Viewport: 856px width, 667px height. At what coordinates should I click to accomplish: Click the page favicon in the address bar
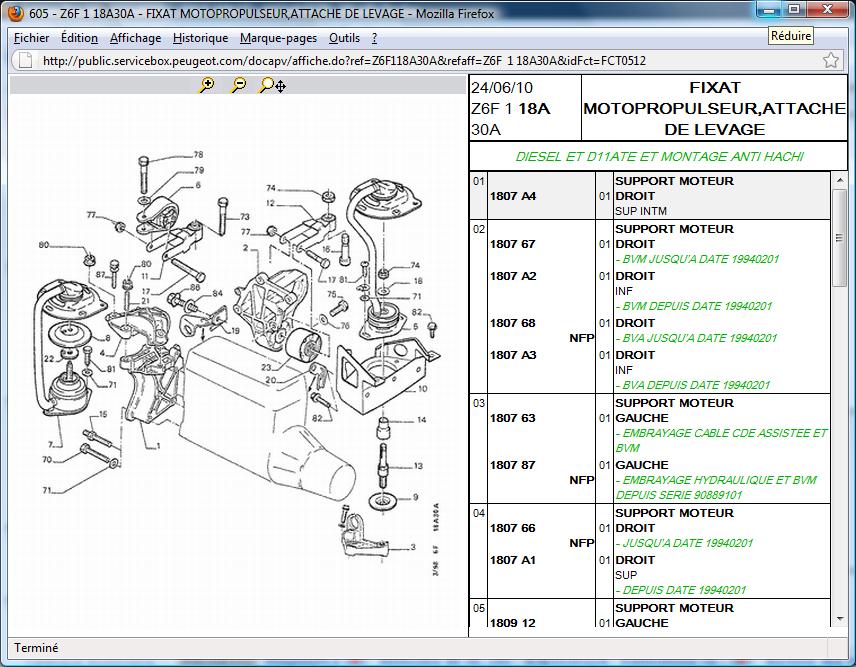pos(25,61)
